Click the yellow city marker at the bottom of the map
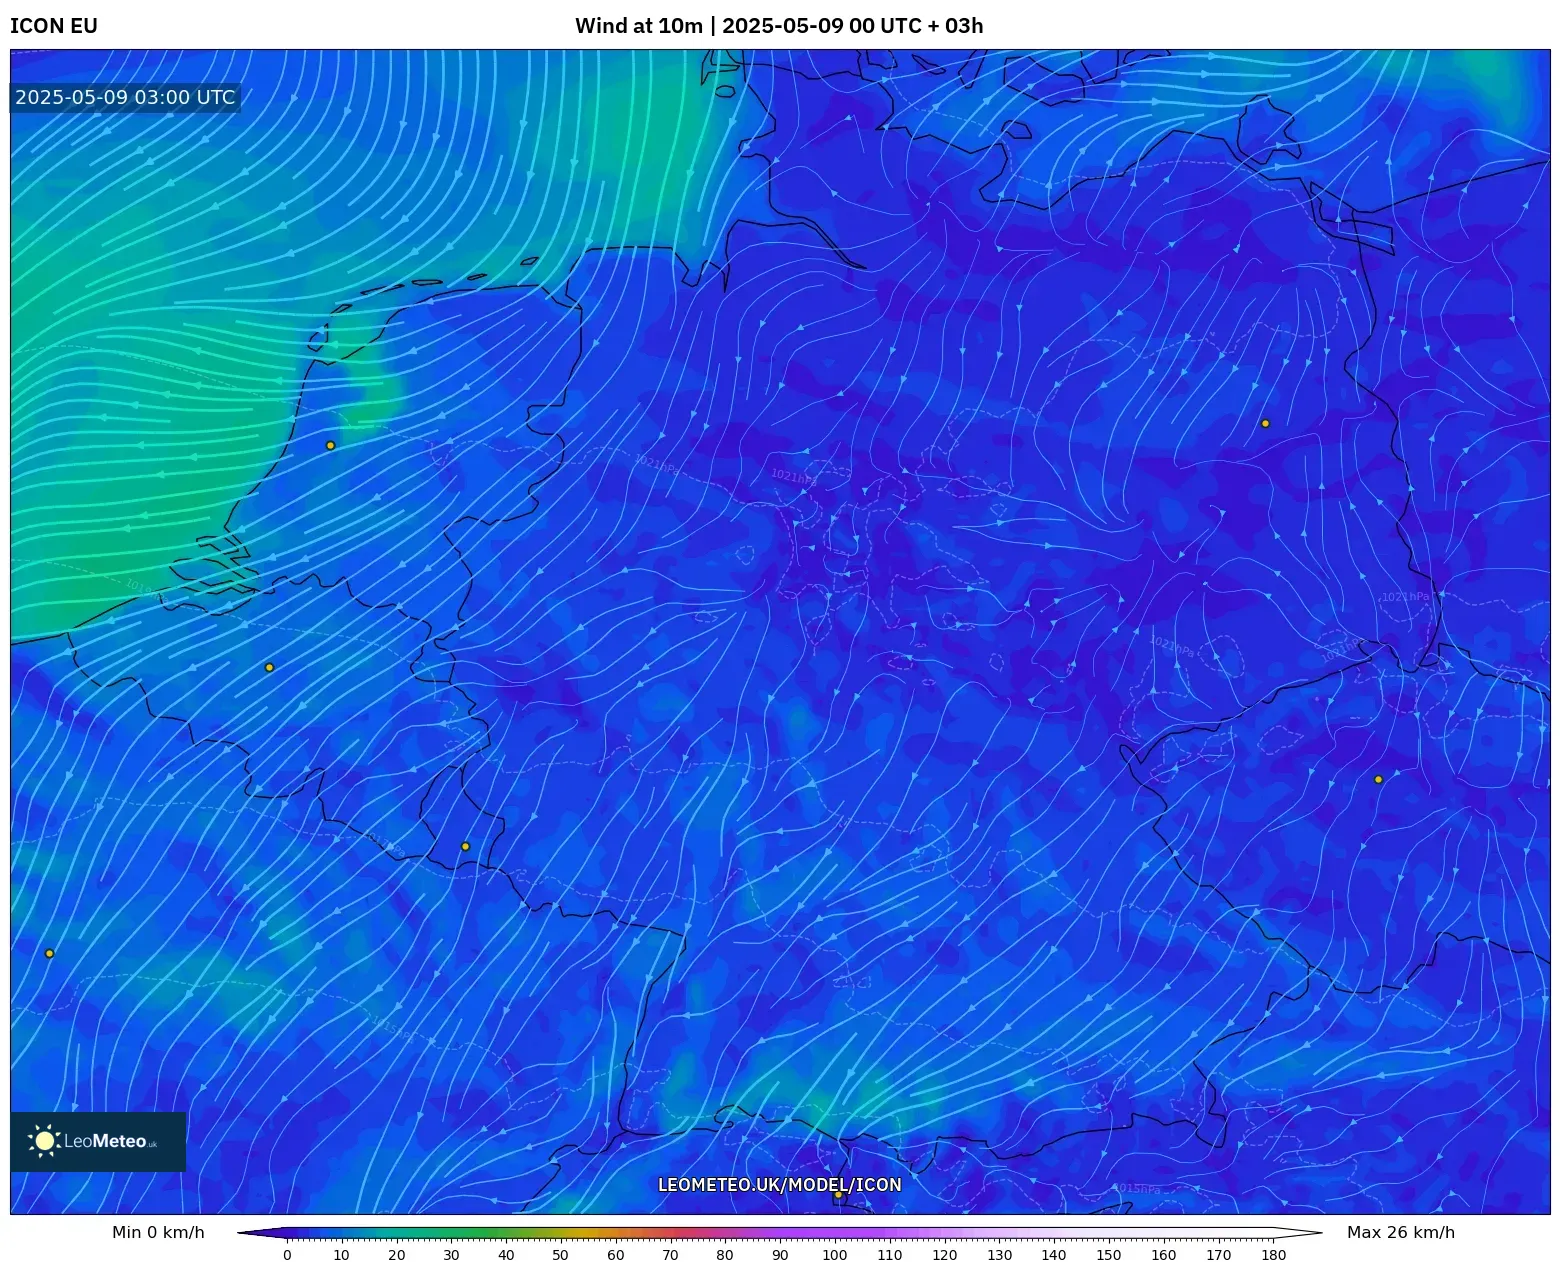The height and width of the screenshot is (1262, 1560). point(838,1194)
